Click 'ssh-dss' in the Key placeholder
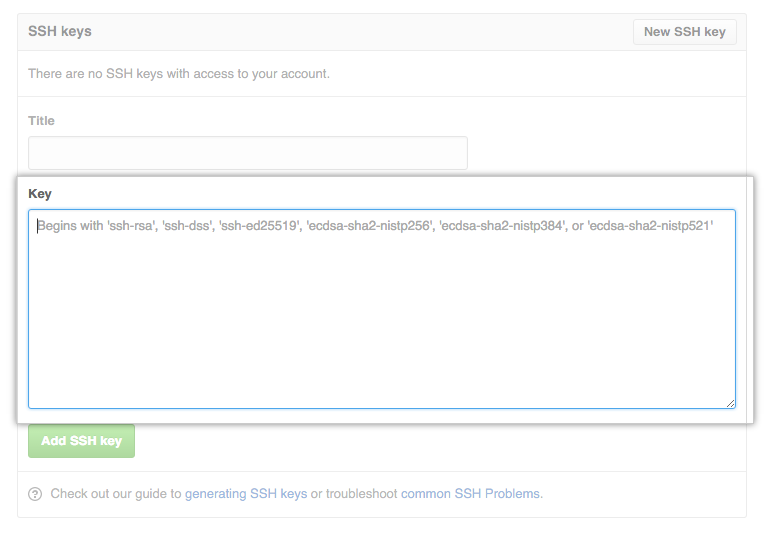 tap(189, 226)
